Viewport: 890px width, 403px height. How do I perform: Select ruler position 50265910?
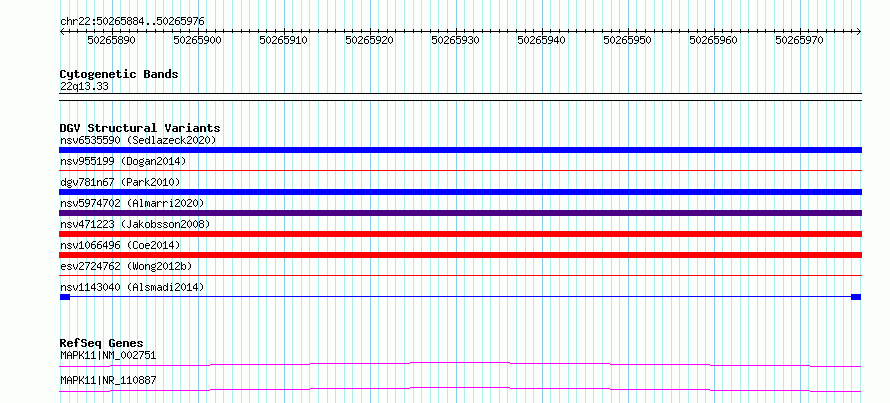[284, 41]
